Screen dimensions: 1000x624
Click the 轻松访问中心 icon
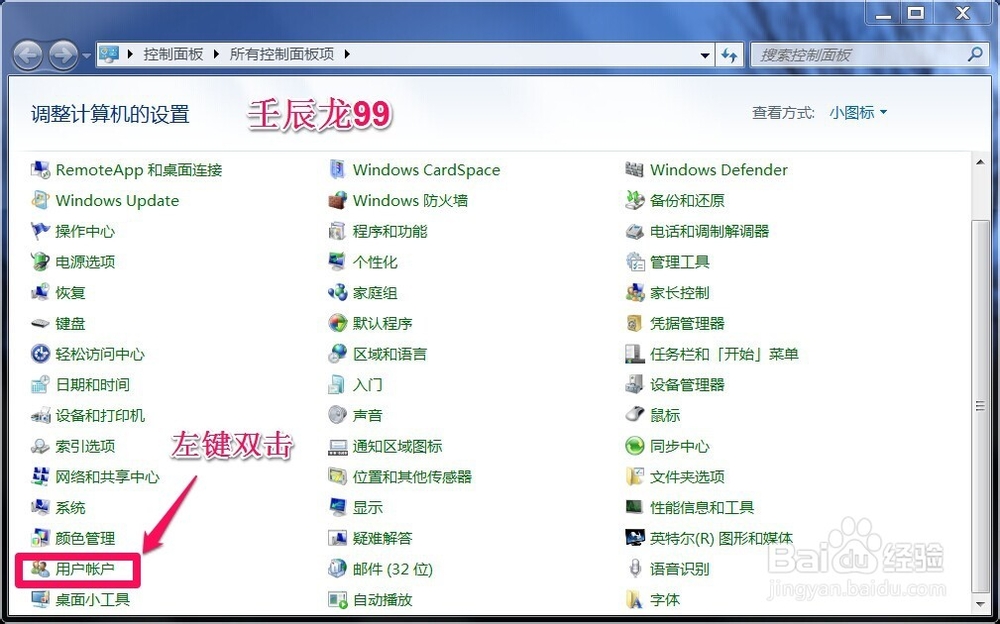(40, 354)
